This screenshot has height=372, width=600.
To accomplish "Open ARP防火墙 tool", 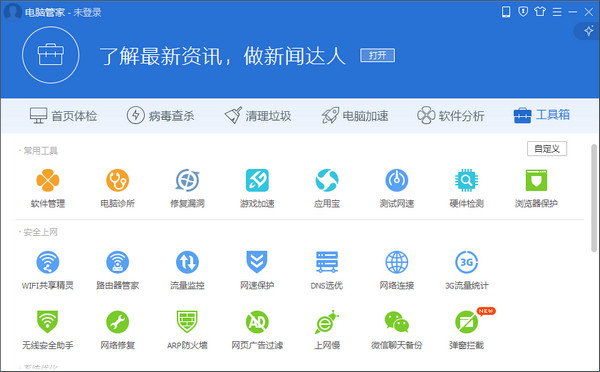I will pos(187,330).
